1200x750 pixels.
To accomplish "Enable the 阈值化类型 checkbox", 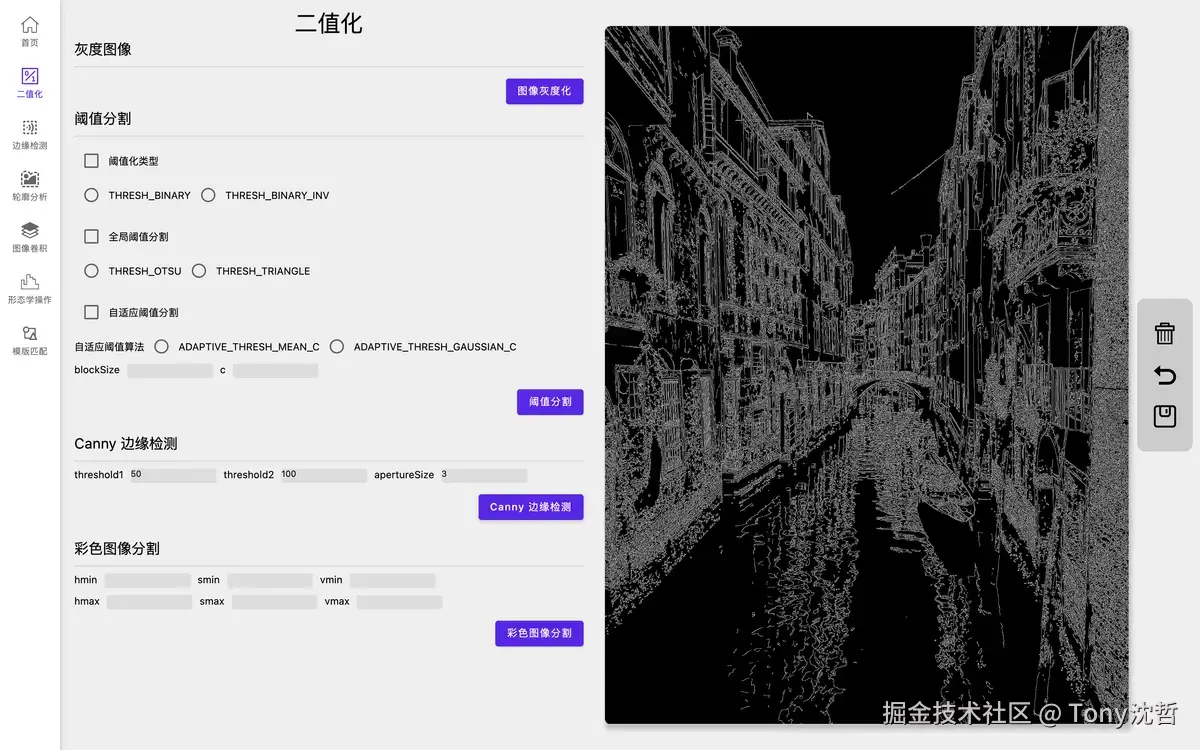I will pyautogui.click(x=91, y=160).
